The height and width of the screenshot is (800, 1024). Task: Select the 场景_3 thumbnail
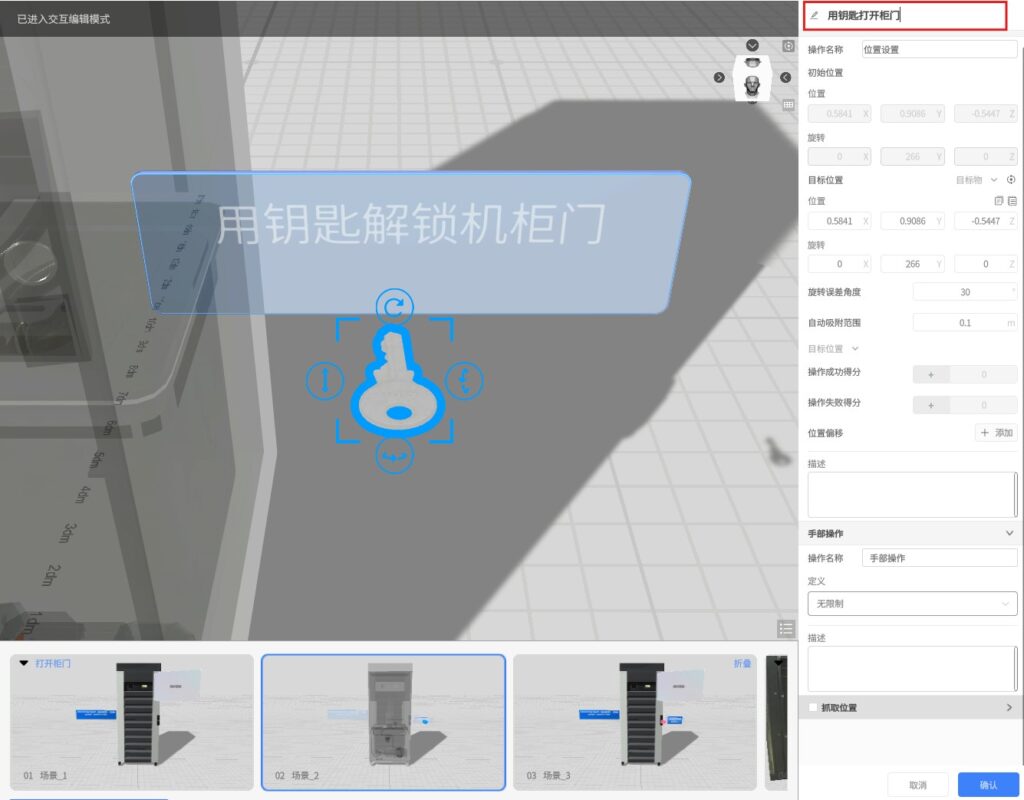[634, 722]
